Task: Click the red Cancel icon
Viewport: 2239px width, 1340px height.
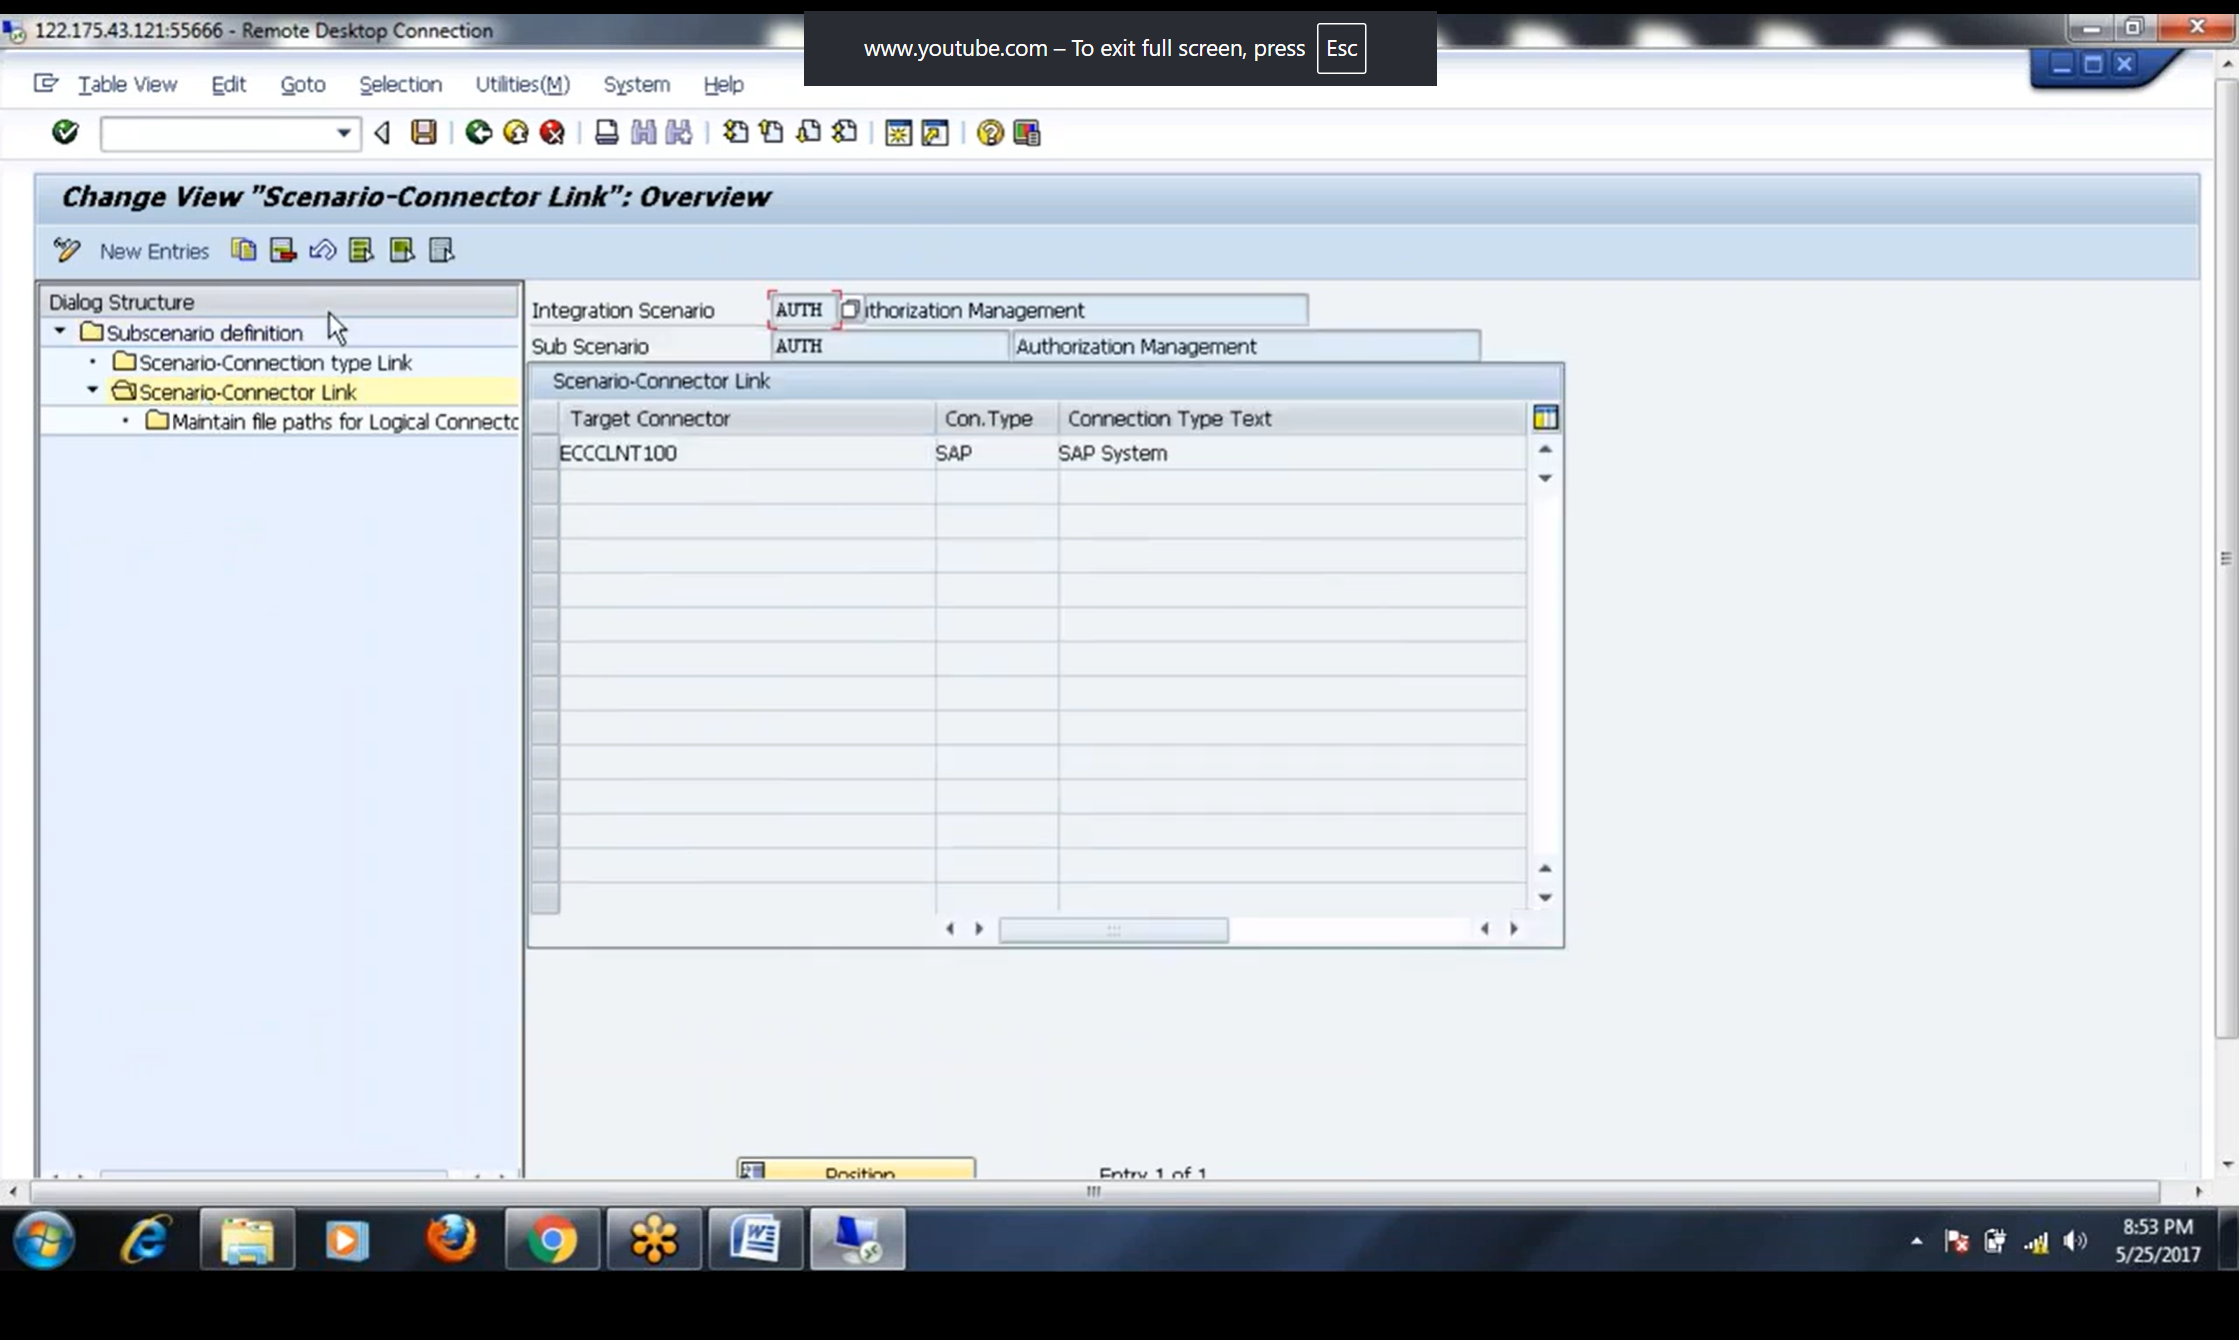Action: tap(552, 132)
